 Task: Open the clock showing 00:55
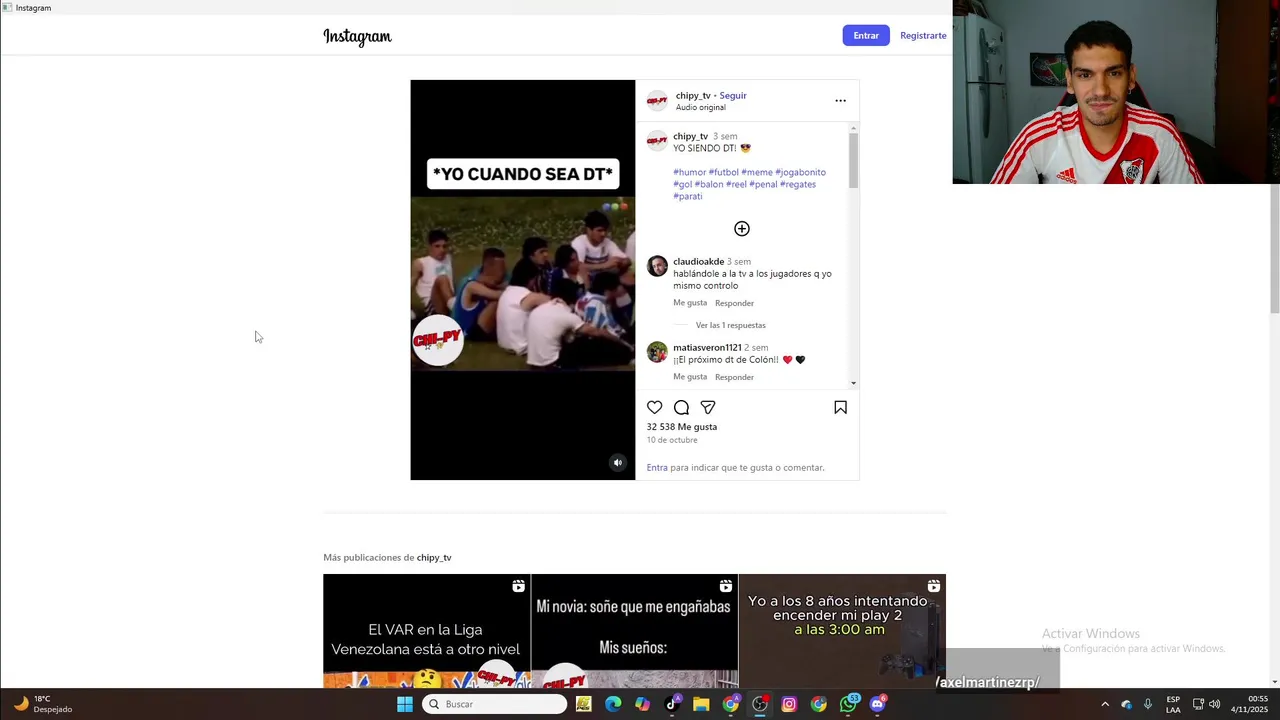click(1249, 704)
